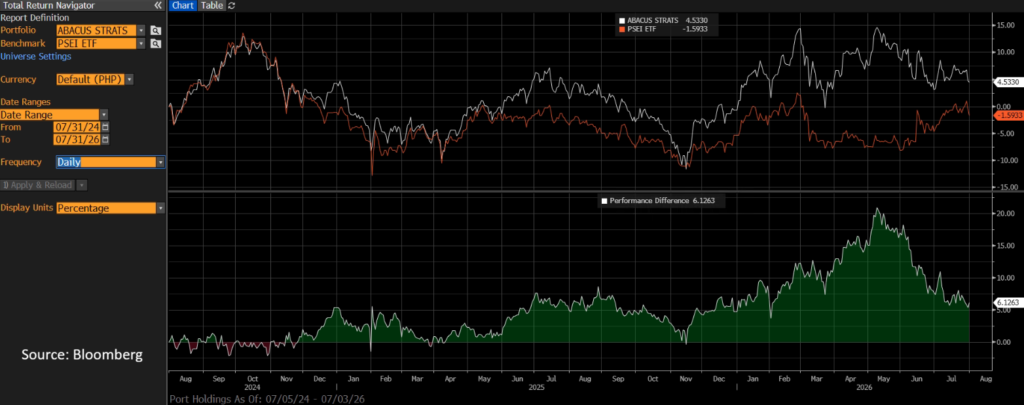Open the Date Range type dropdown
1024x405 pixels.
104,115
